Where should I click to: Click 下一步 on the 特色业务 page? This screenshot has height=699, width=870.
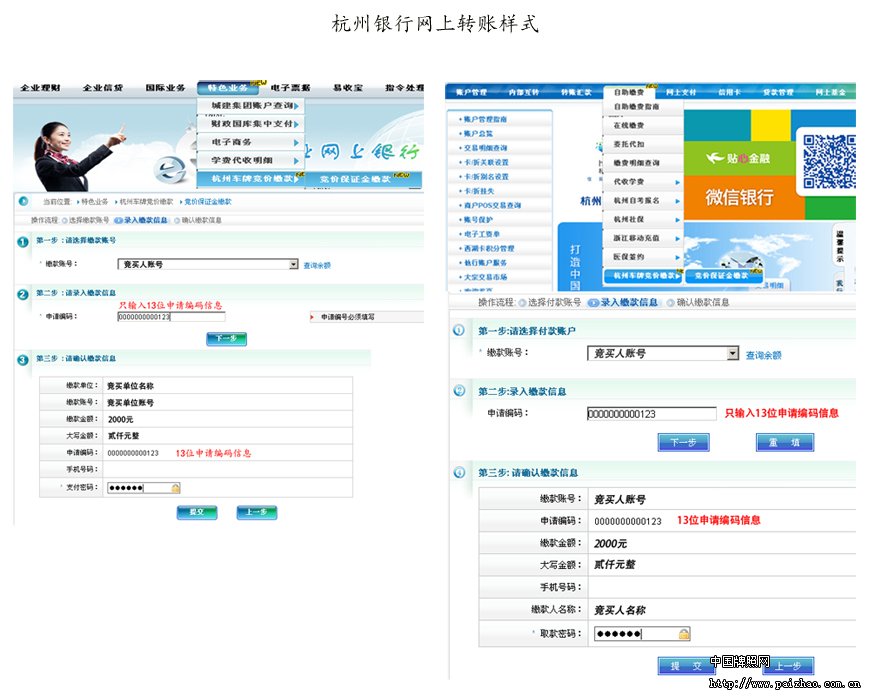226,338
